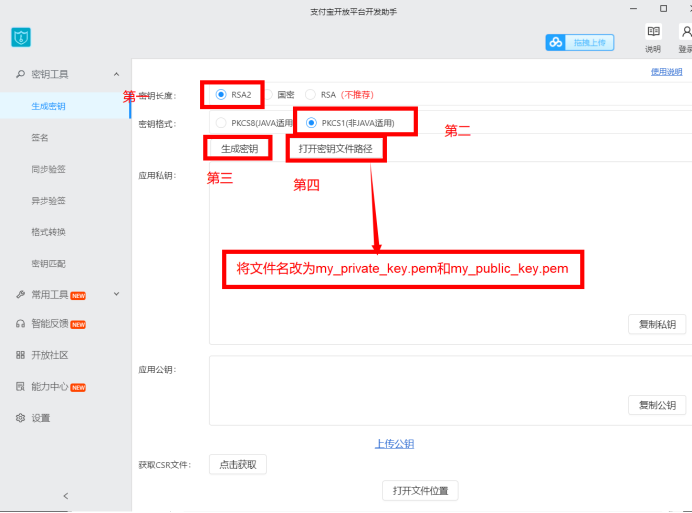This screenshot has width=692, height=513.
Task: Maximize the window
Action: click(x=663, y=8)
